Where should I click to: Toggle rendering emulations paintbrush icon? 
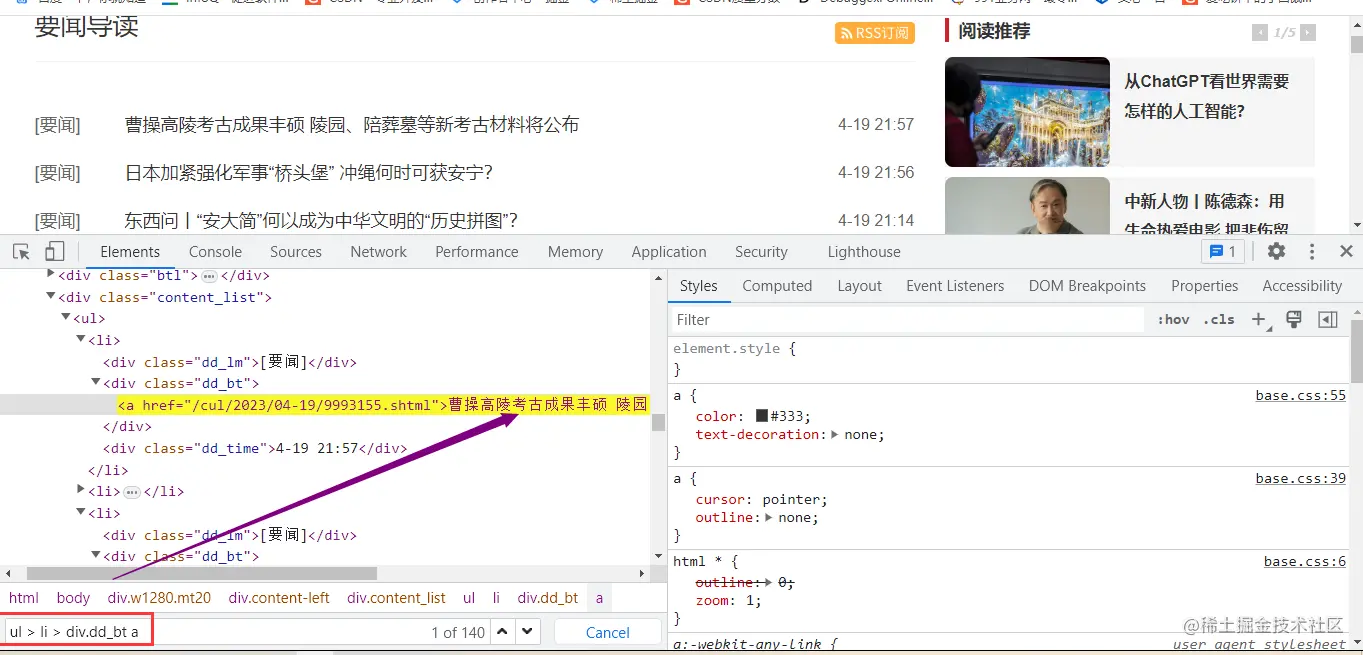1294,320
